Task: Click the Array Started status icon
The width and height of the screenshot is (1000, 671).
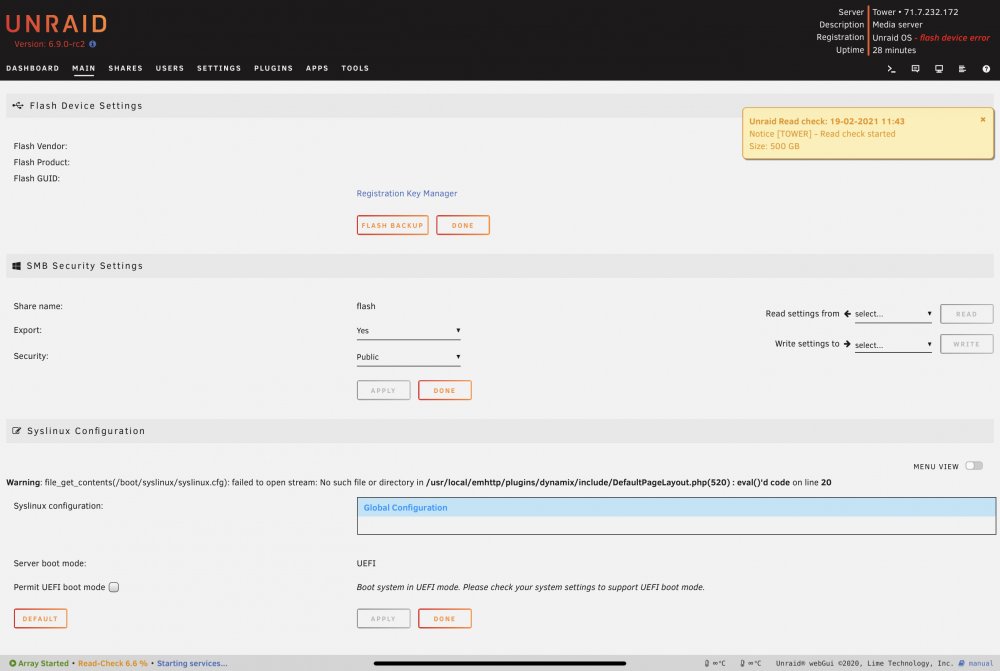Action: coord(12,663)
